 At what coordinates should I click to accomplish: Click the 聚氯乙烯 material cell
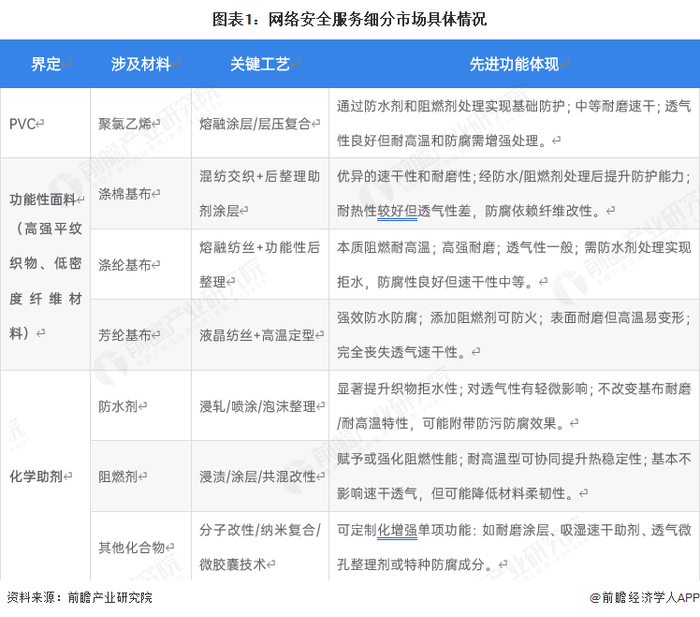coord(141,123)
